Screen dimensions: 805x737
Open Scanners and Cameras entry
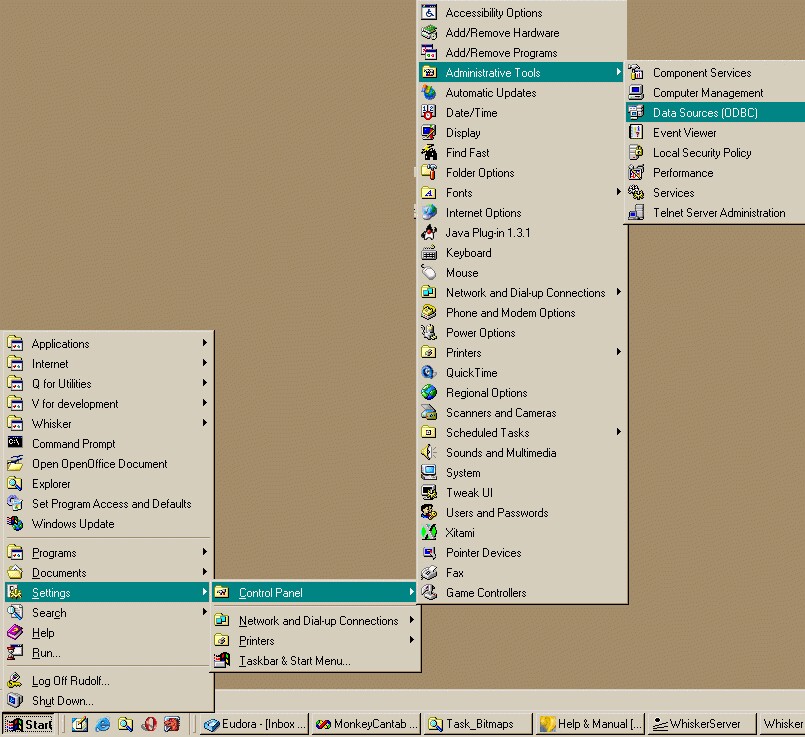coord(522,413)
